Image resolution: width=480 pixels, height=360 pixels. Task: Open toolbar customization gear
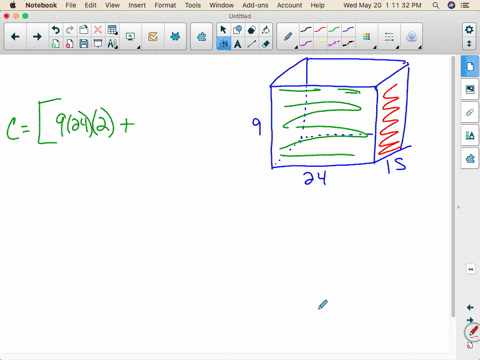coord(469,30)
